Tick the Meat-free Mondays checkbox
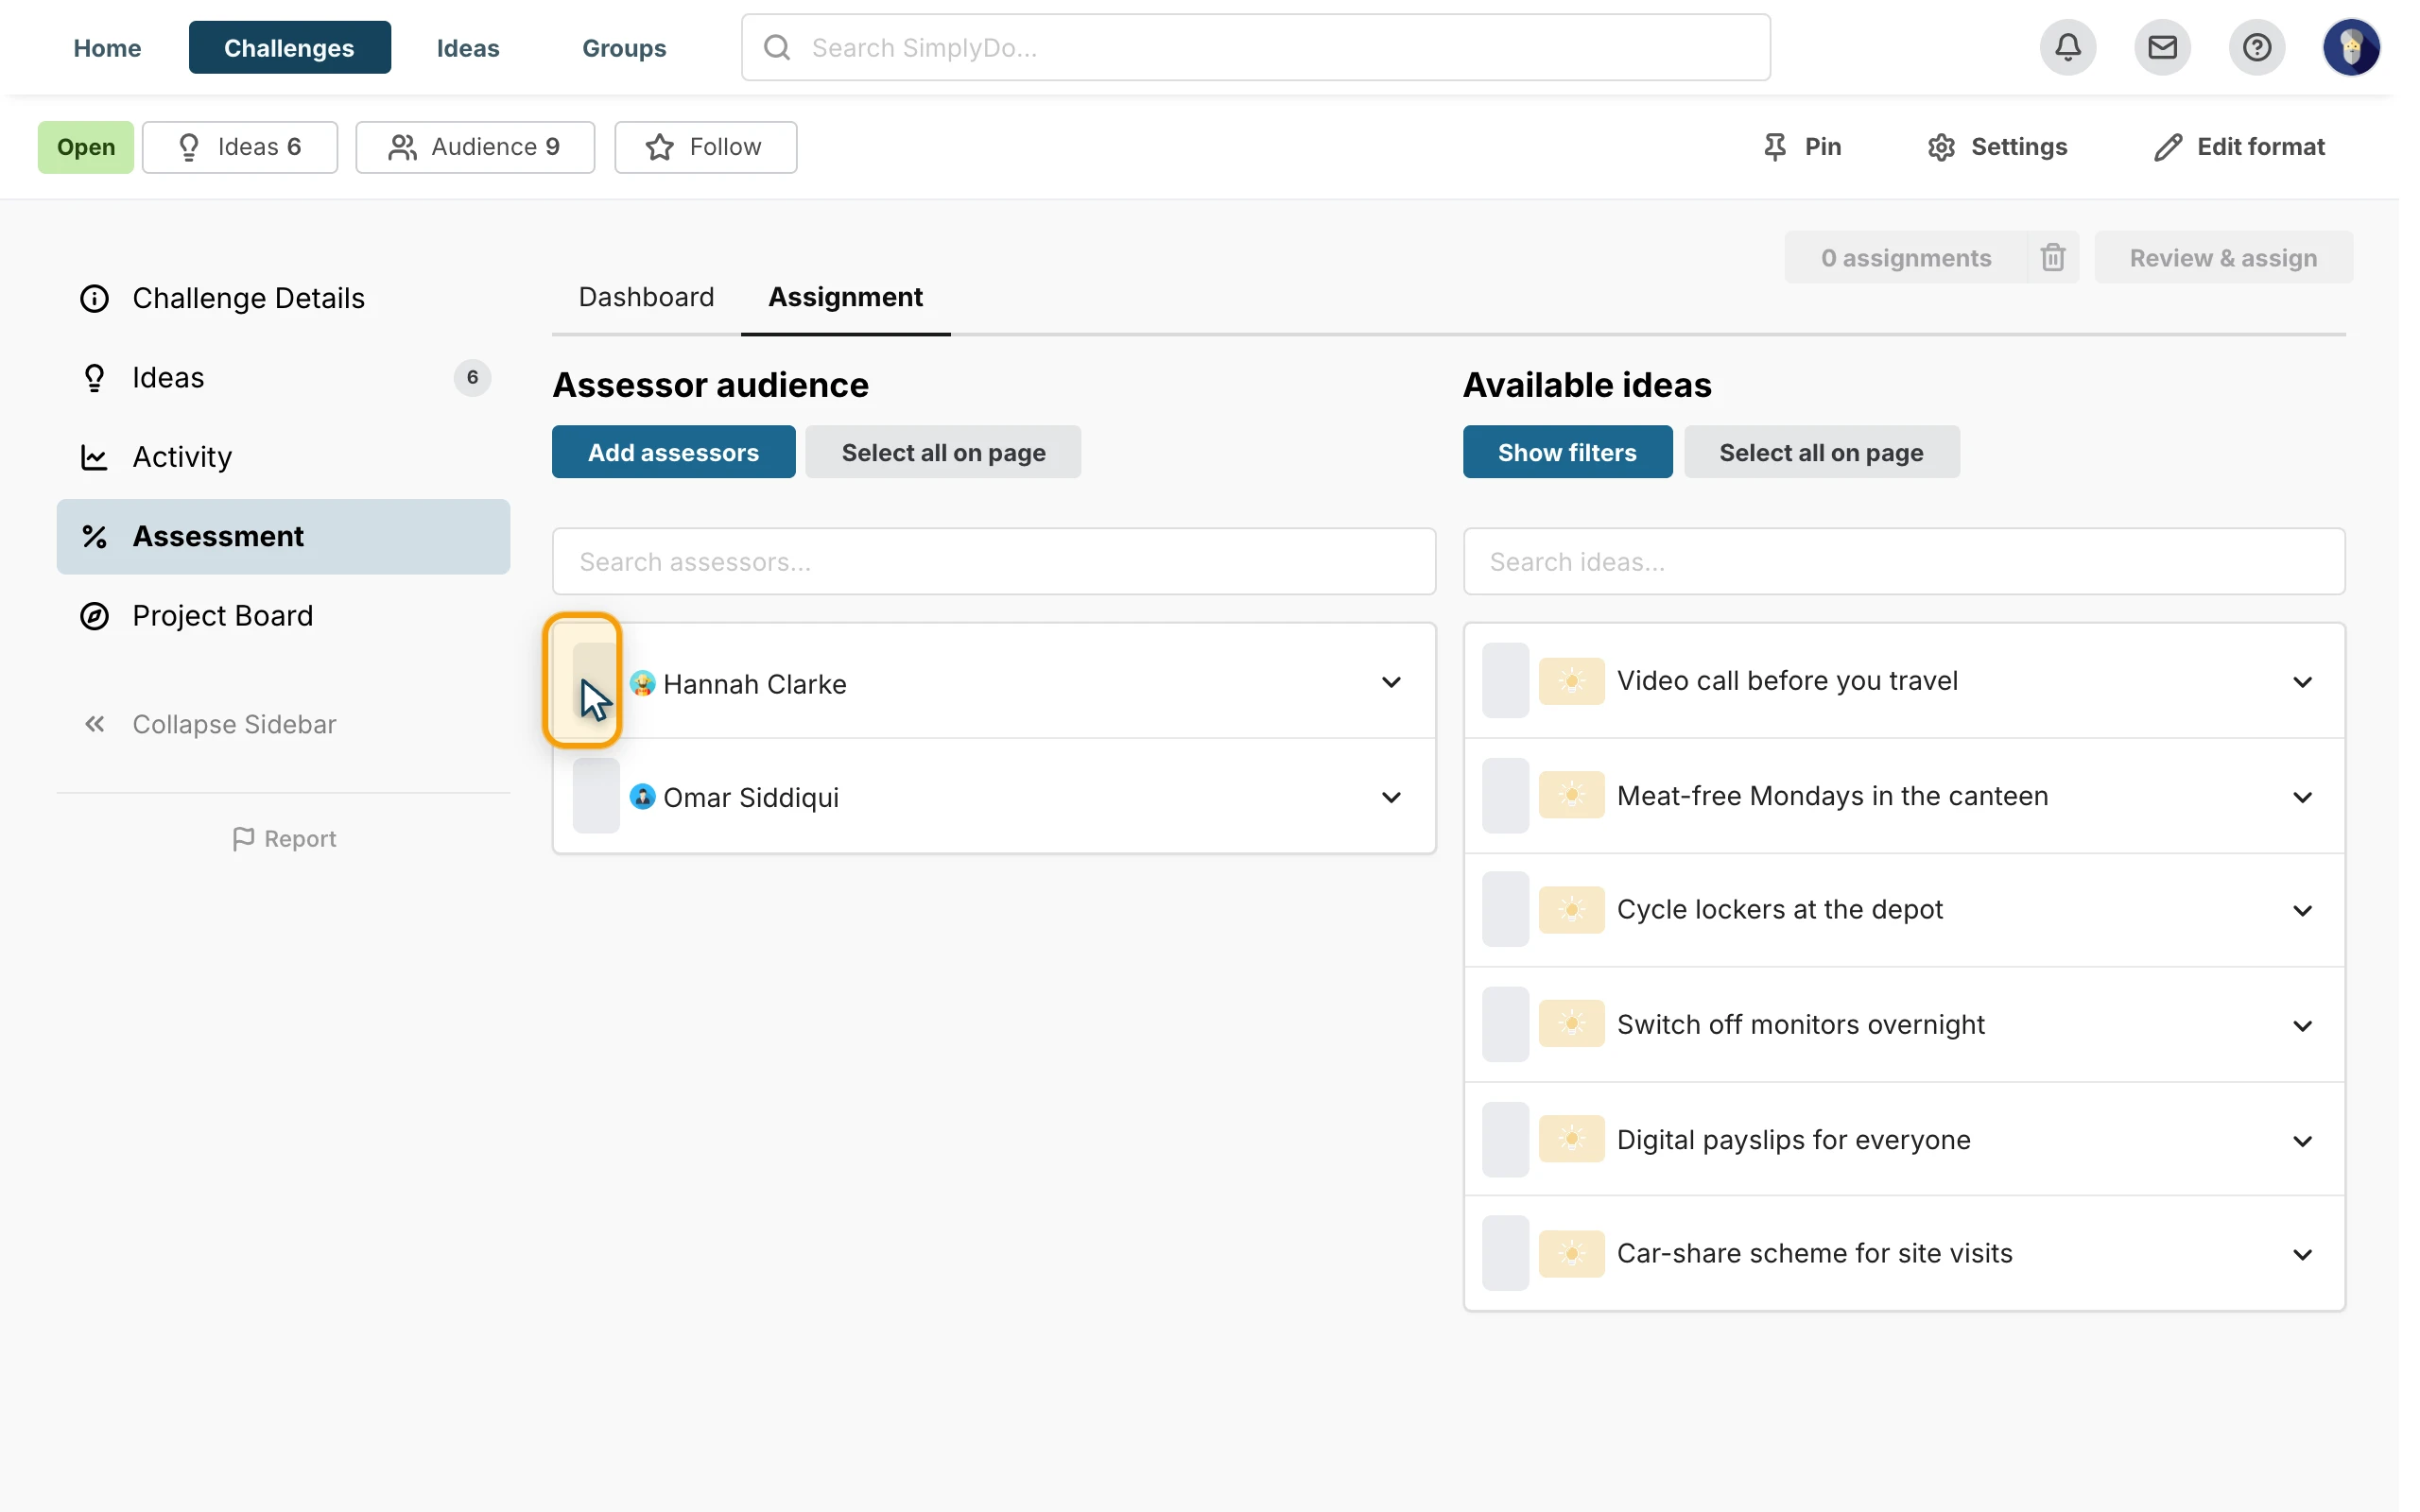Image resolution: width=2420 pixels, height=1512 pixels. (1505, 796)
